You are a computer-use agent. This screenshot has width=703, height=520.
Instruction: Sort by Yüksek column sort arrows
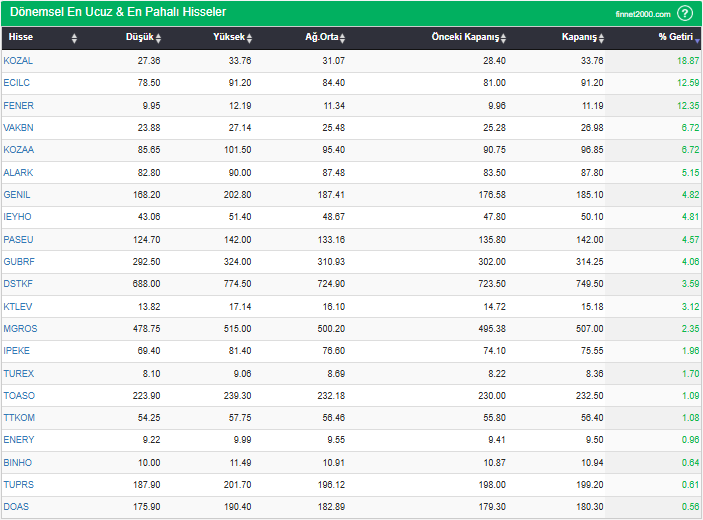249,38
